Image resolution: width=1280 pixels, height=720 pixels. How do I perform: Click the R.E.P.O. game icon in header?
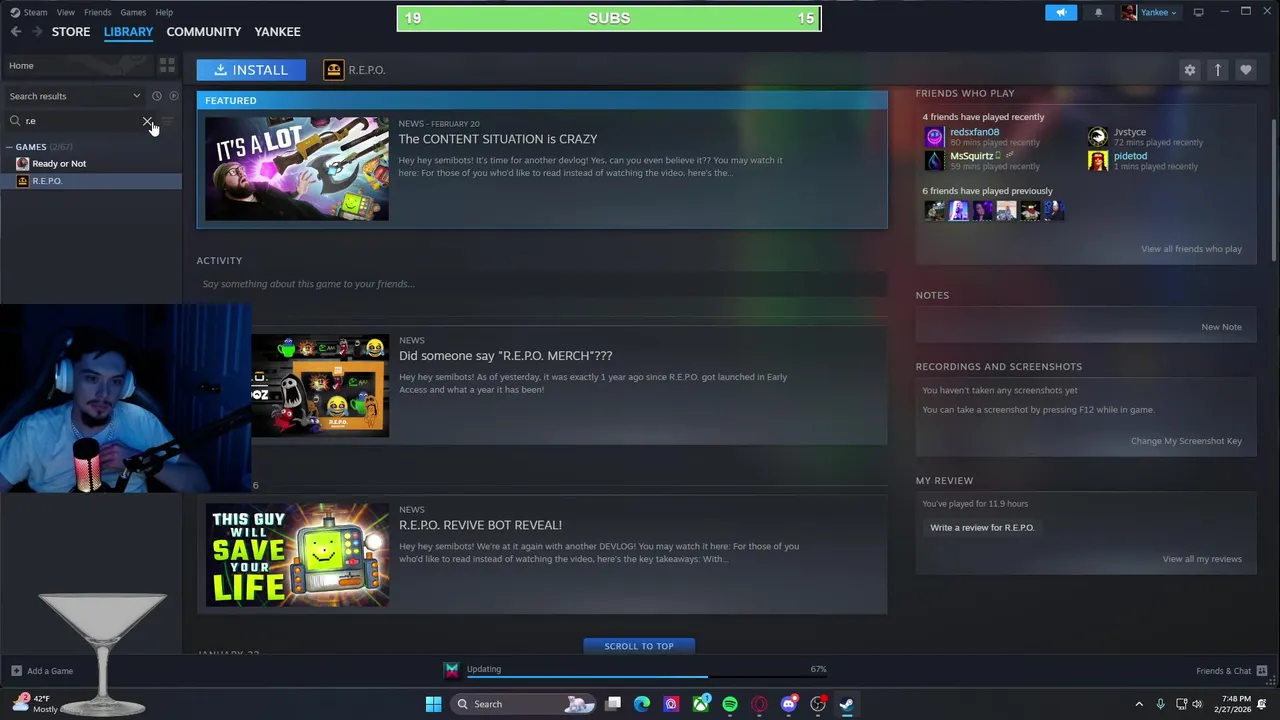pyautogui.click(x=333, y=70)
